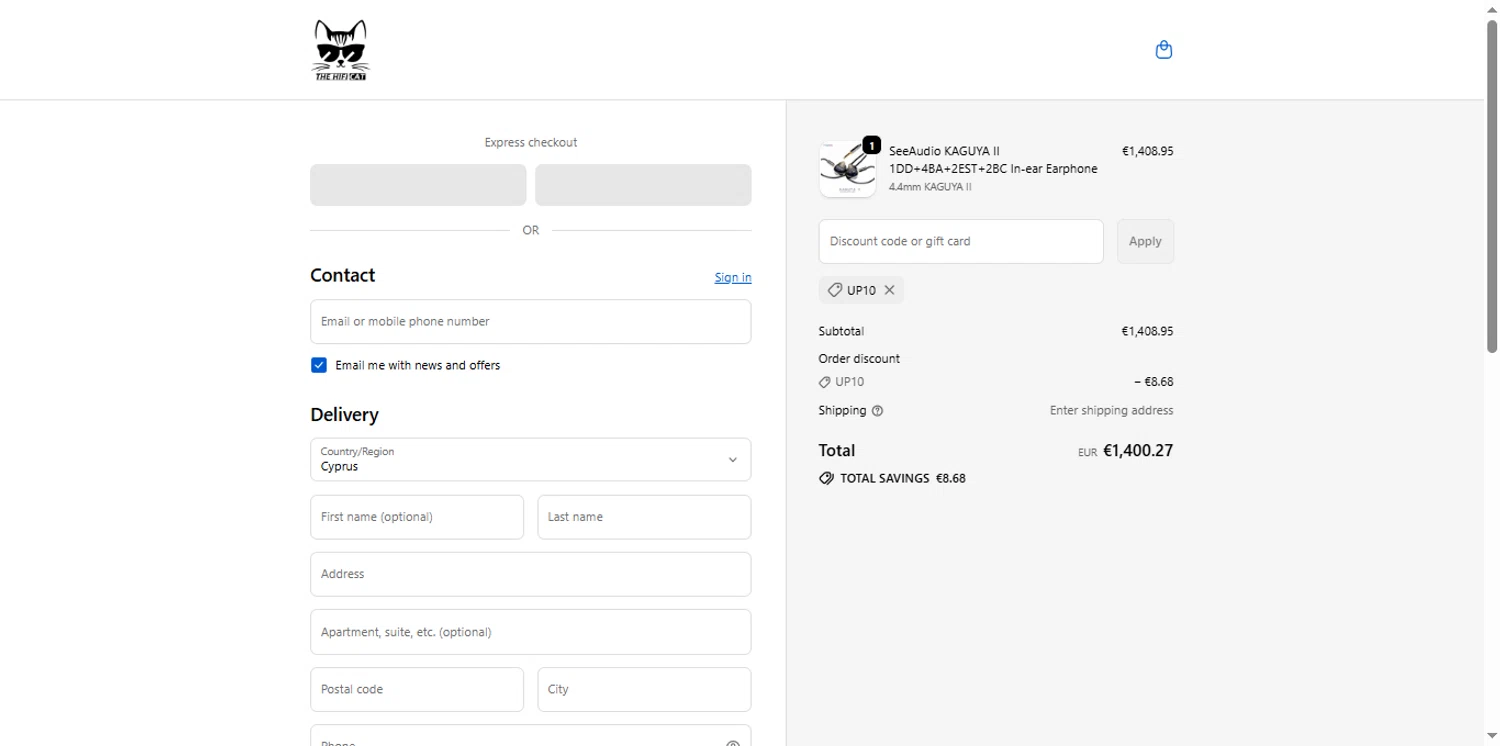This screenshot has width=1500, height=746.
Task: Open the shopping bag cart icon
Action: 1163,50
